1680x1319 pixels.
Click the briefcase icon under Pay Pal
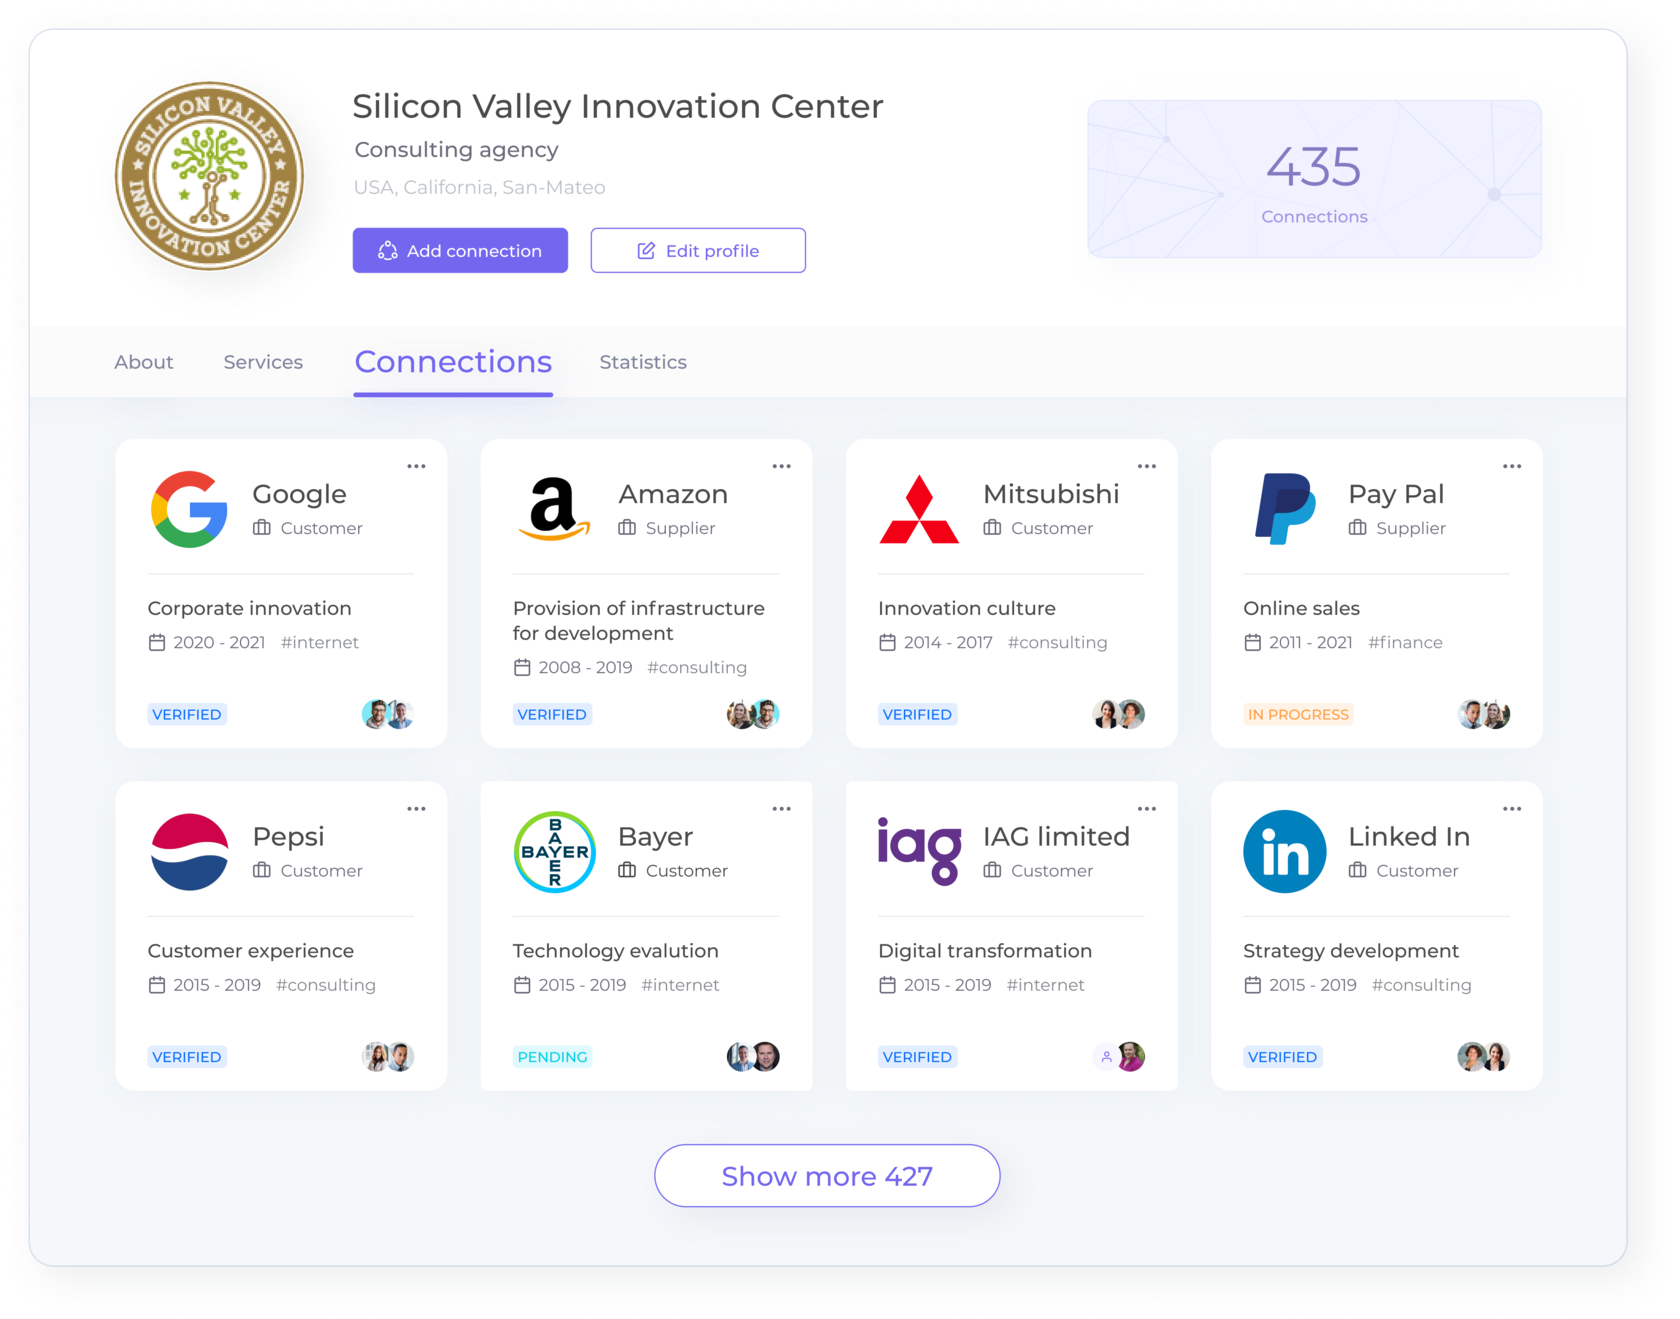pos(1357,528)
